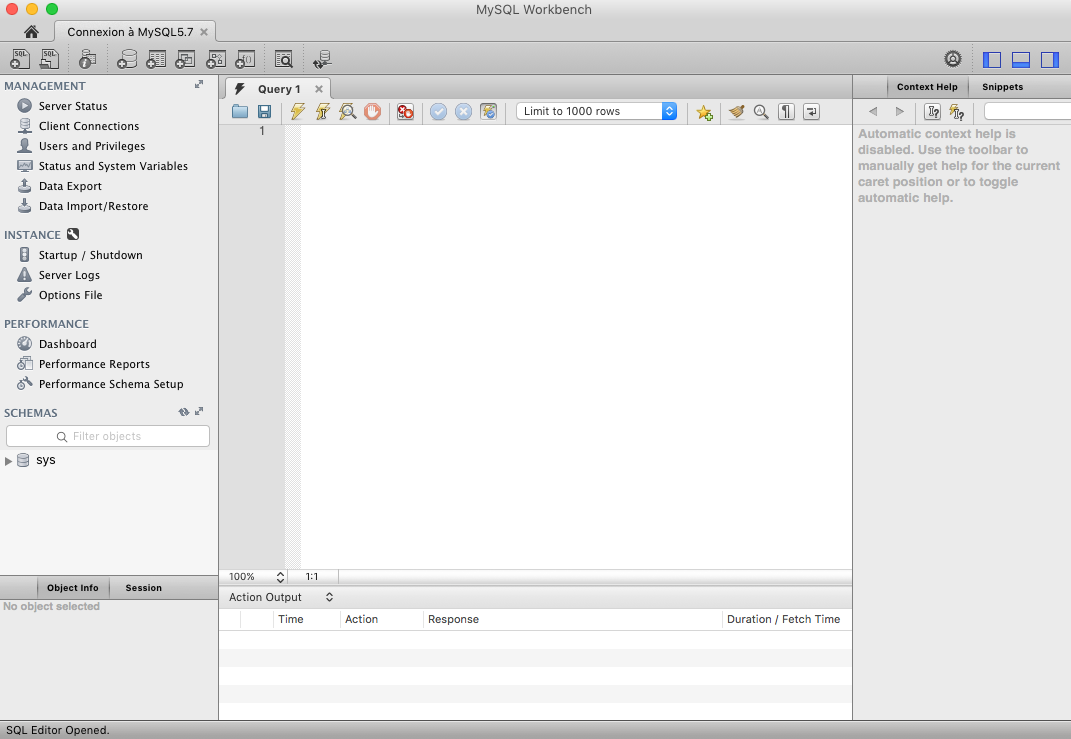Click the Save script floppy disk icon
Image resolution: width=1071 pixels, height=739 pixels.
pyautogui.click(x=265, y=112)
